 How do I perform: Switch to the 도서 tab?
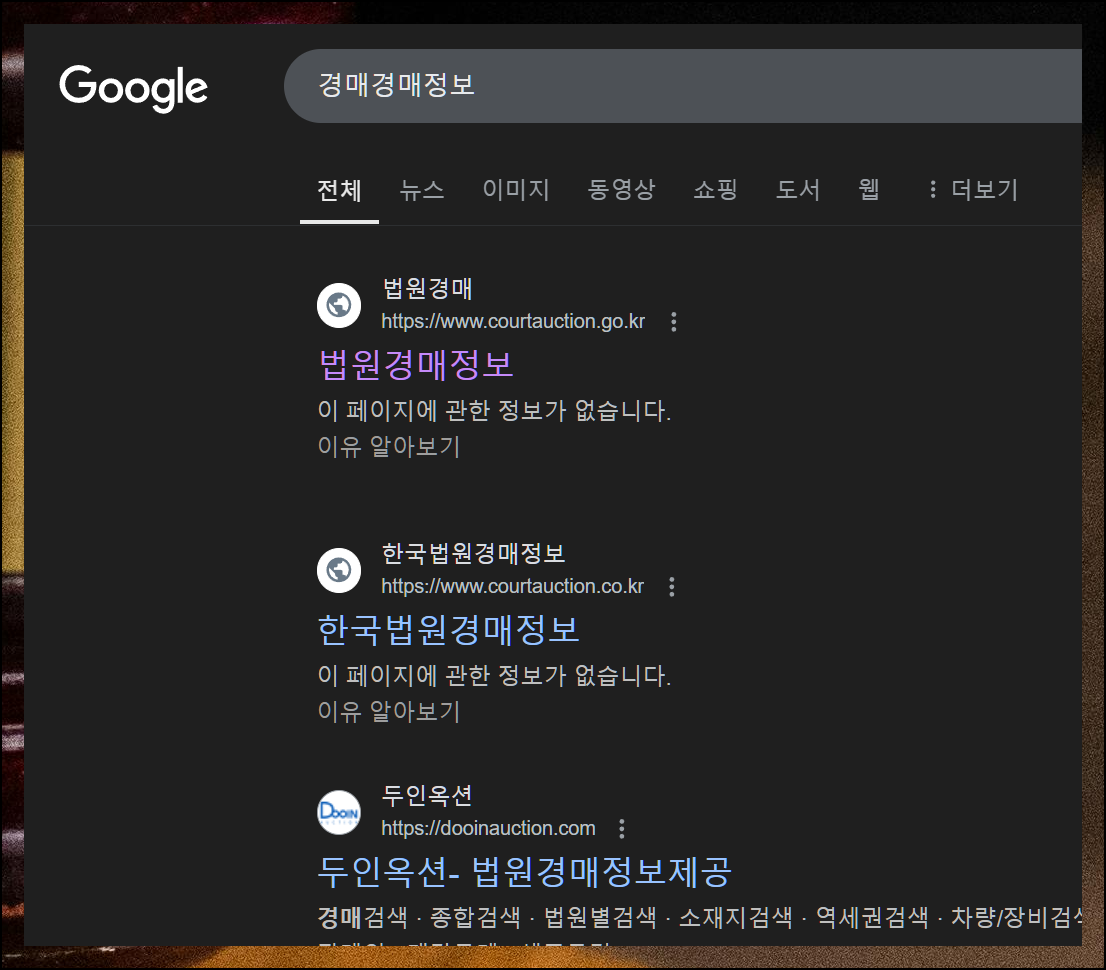point(798,190)
